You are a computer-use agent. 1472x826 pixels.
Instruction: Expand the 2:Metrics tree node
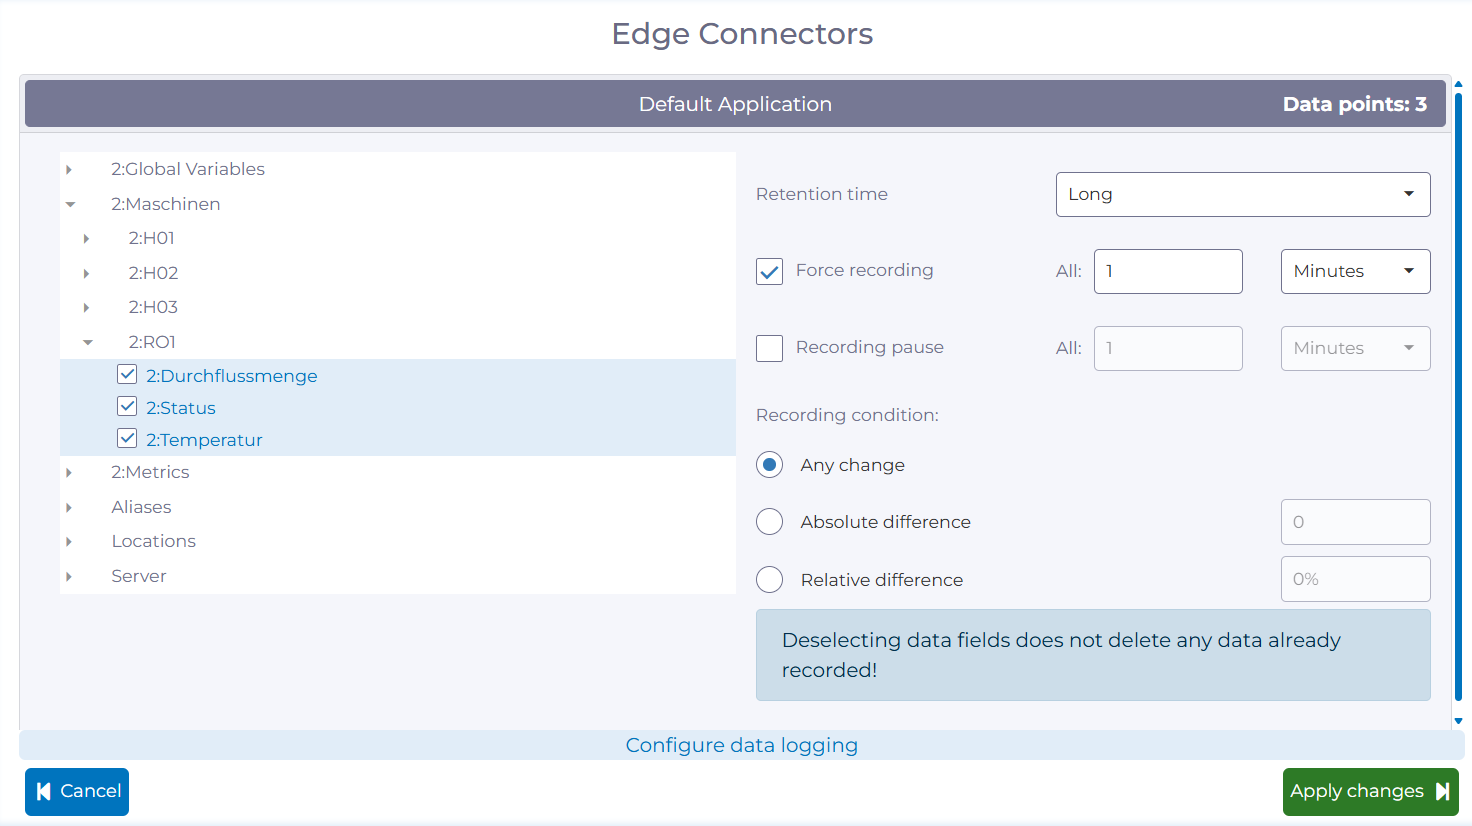tap(69, 473)
